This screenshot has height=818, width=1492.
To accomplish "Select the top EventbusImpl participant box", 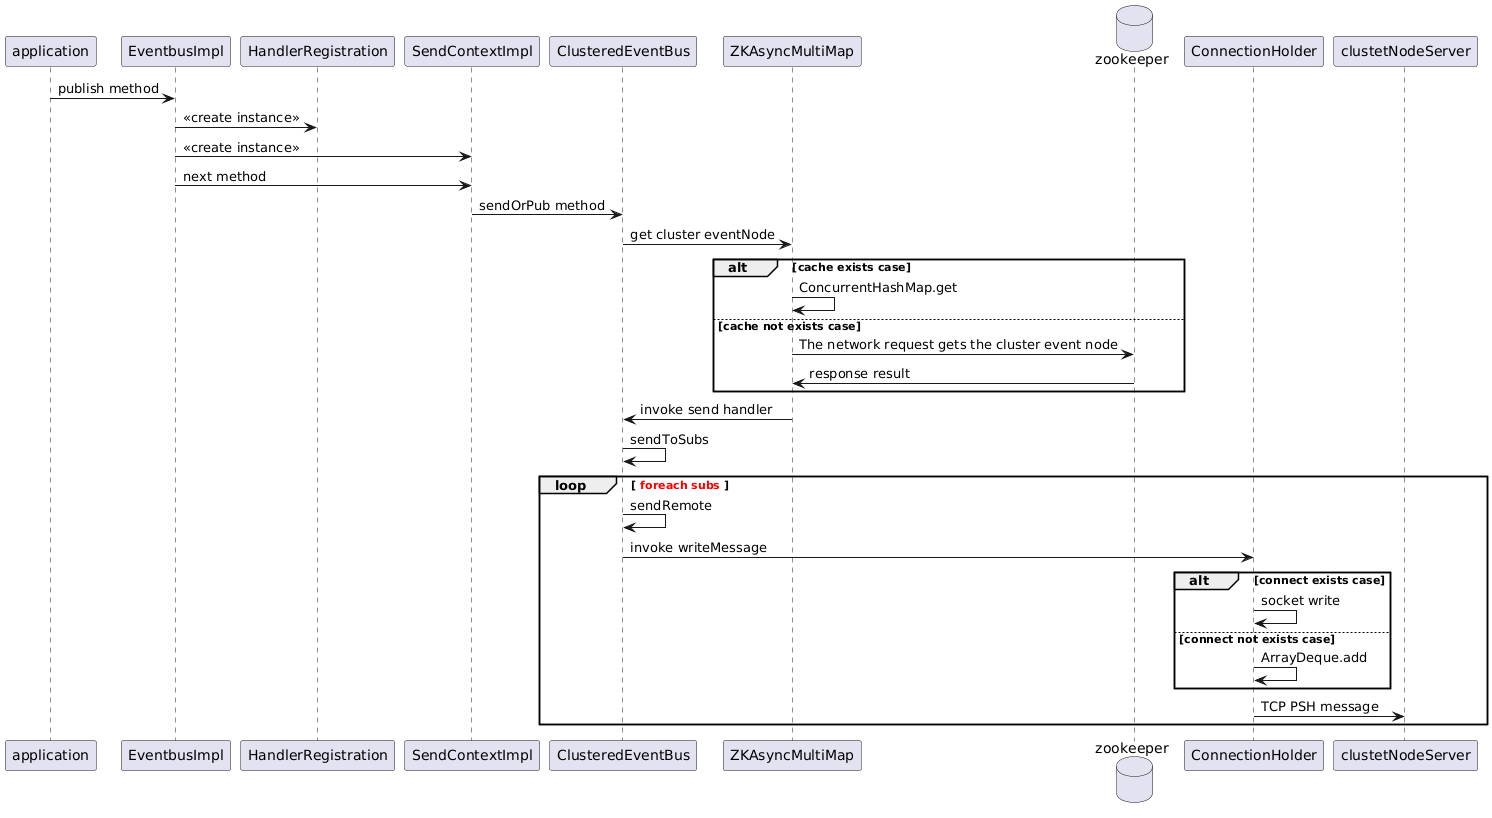I will click(x=175, y=51).
